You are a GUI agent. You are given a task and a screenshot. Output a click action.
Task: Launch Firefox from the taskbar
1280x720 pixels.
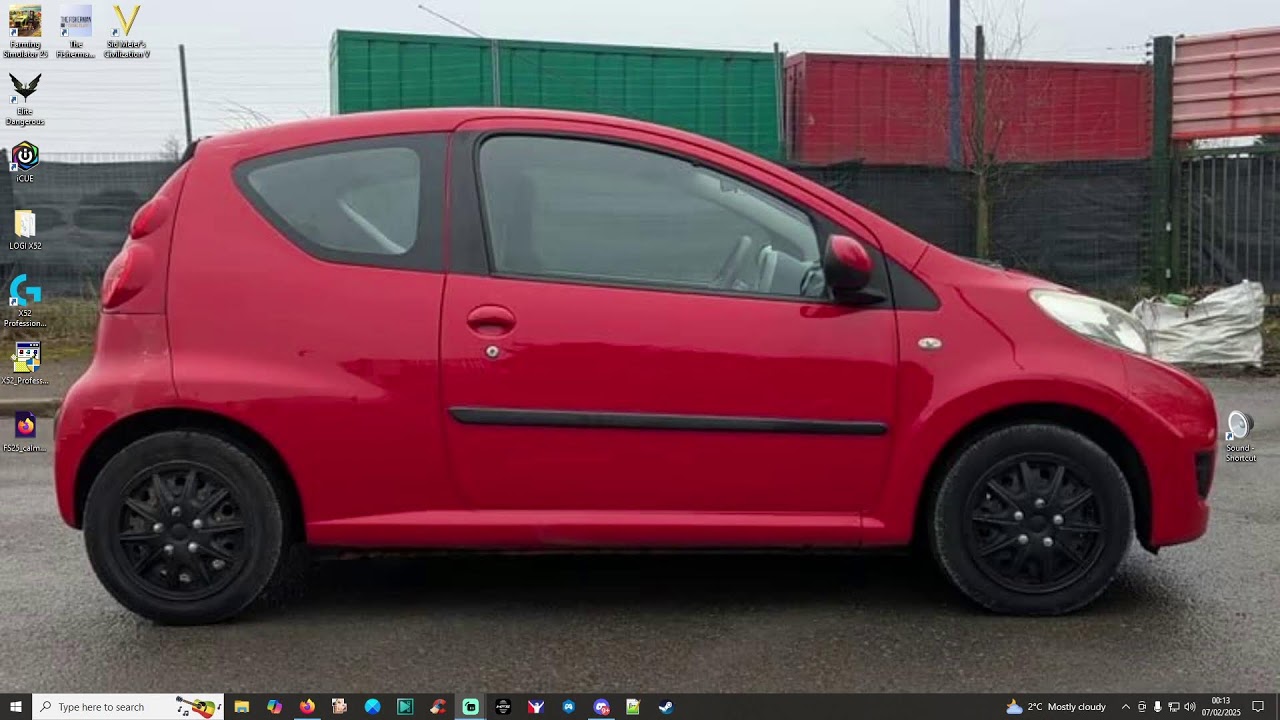click(x=307, y=707)
